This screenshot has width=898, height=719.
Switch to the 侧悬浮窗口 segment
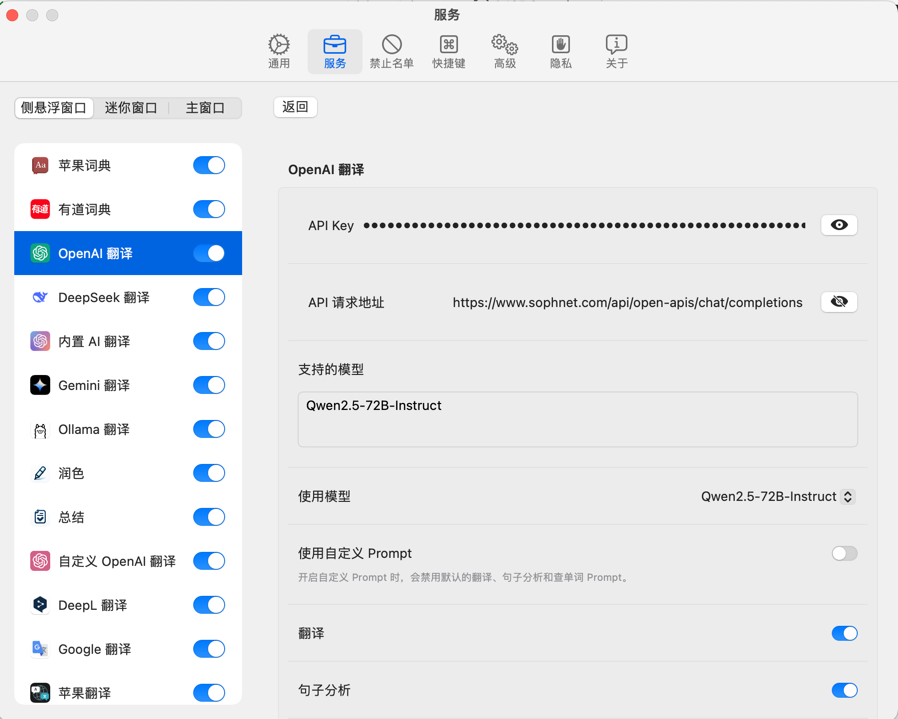point(54,108)
